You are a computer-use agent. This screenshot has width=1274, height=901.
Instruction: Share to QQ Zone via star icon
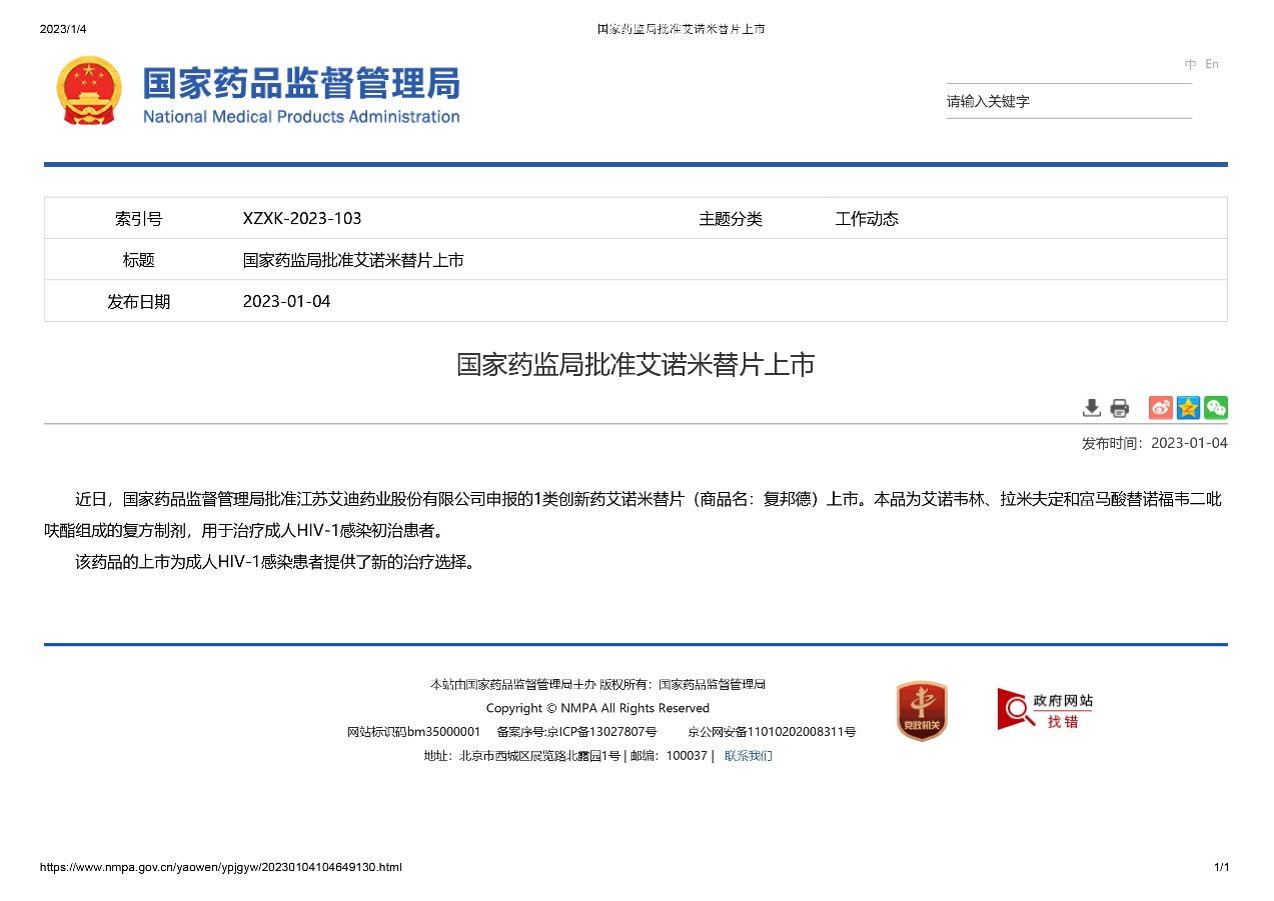pyautogui.click(x=1188, y=408)
